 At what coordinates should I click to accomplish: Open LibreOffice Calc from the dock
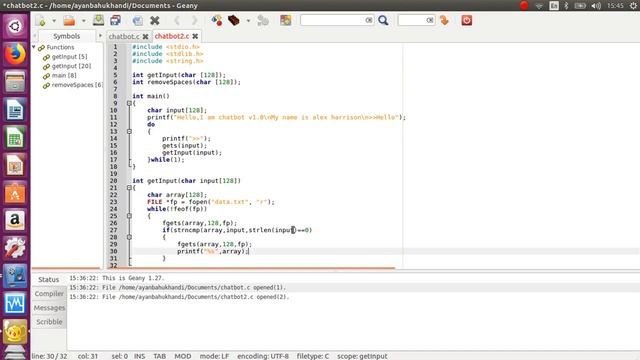click(15, 137)
